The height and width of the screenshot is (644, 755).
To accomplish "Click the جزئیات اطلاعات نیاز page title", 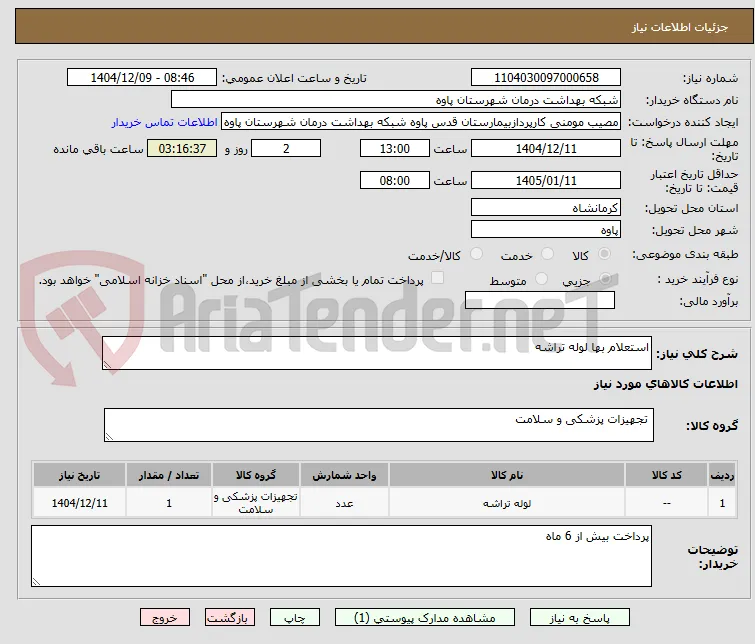I will point(679,27).
